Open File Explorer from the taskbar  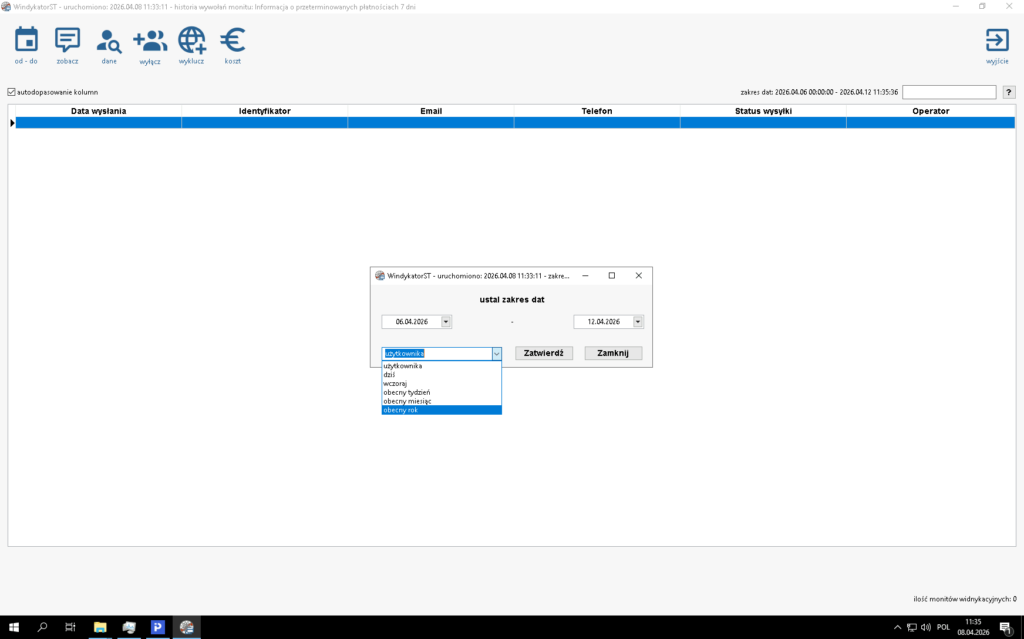pos(100,627)
